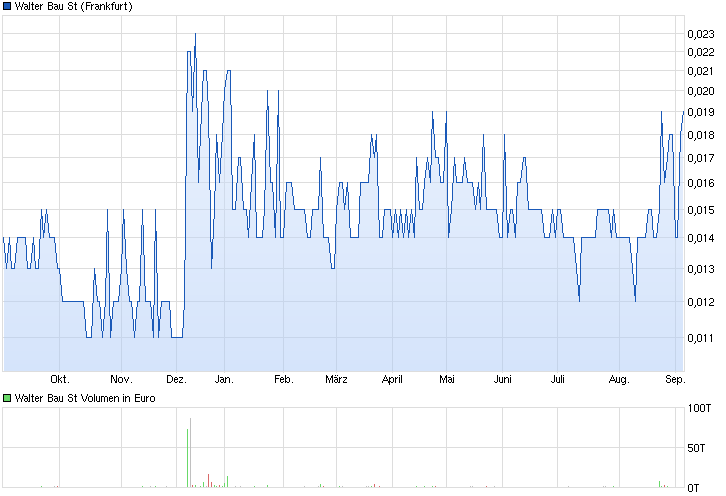This screenshot has width=726, height=496.
Task: Click the 0,020 price axis label
Action: pos(701,91)
